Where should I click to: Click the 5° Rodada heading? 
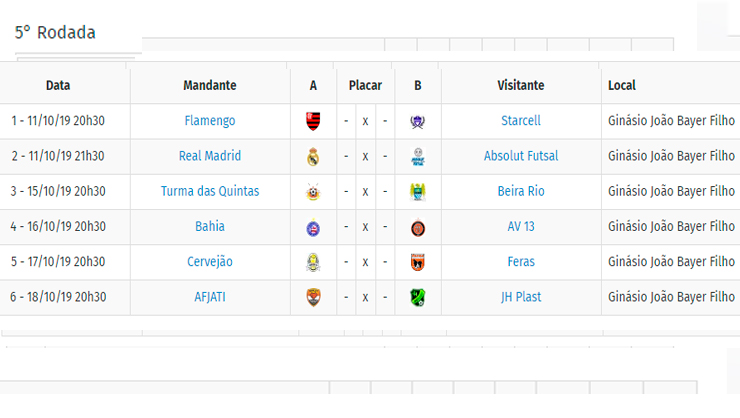click(55, 33)
